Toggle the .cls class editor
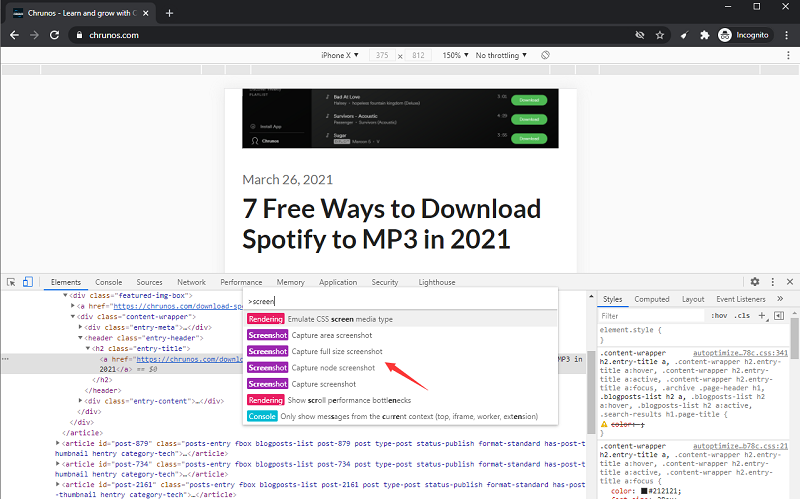 click(x=742, y=315)
